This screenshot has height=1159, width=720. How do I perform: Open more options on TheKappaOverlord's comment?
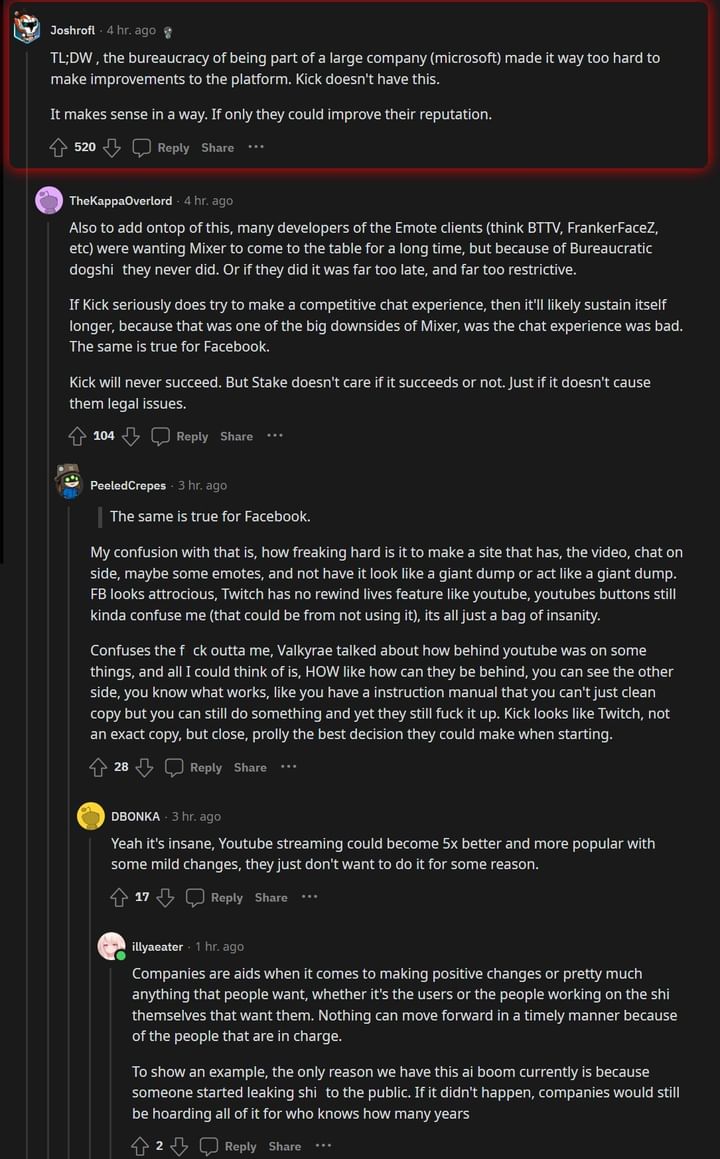click(x=275, y=435)
